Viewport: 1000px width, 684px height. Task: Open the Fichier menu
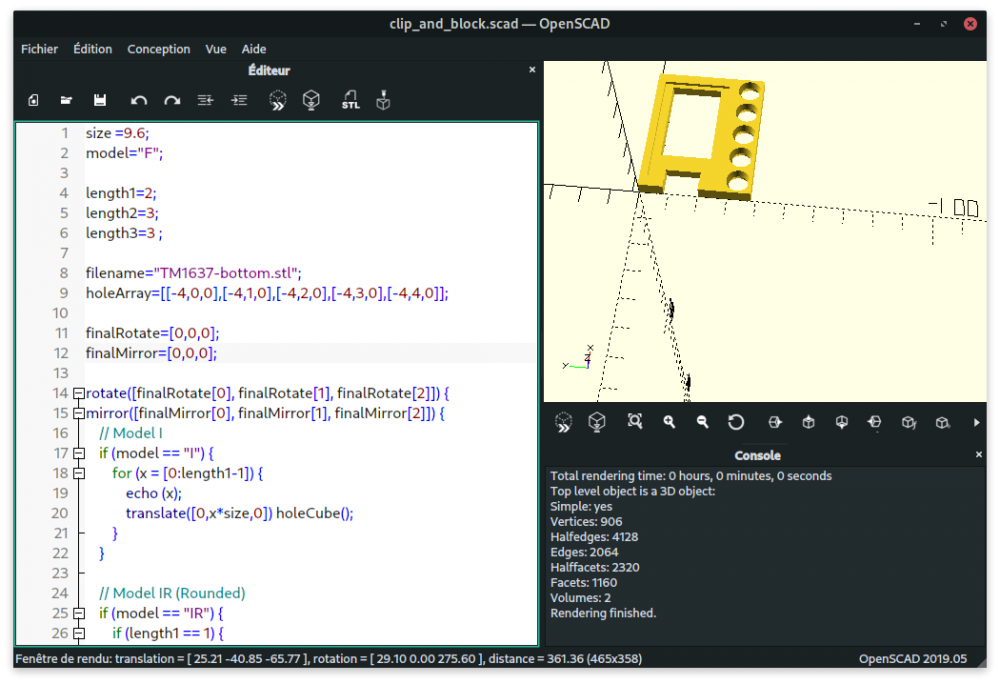tap(40, 49)
